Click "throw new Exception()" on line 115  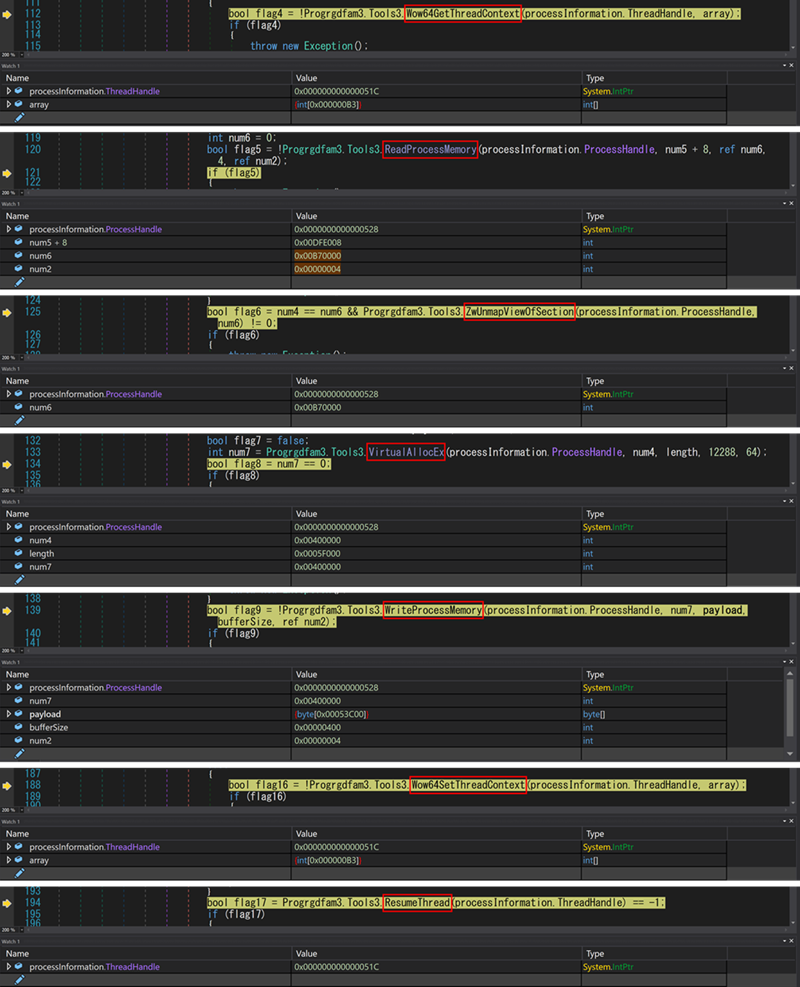coord(308,46)
